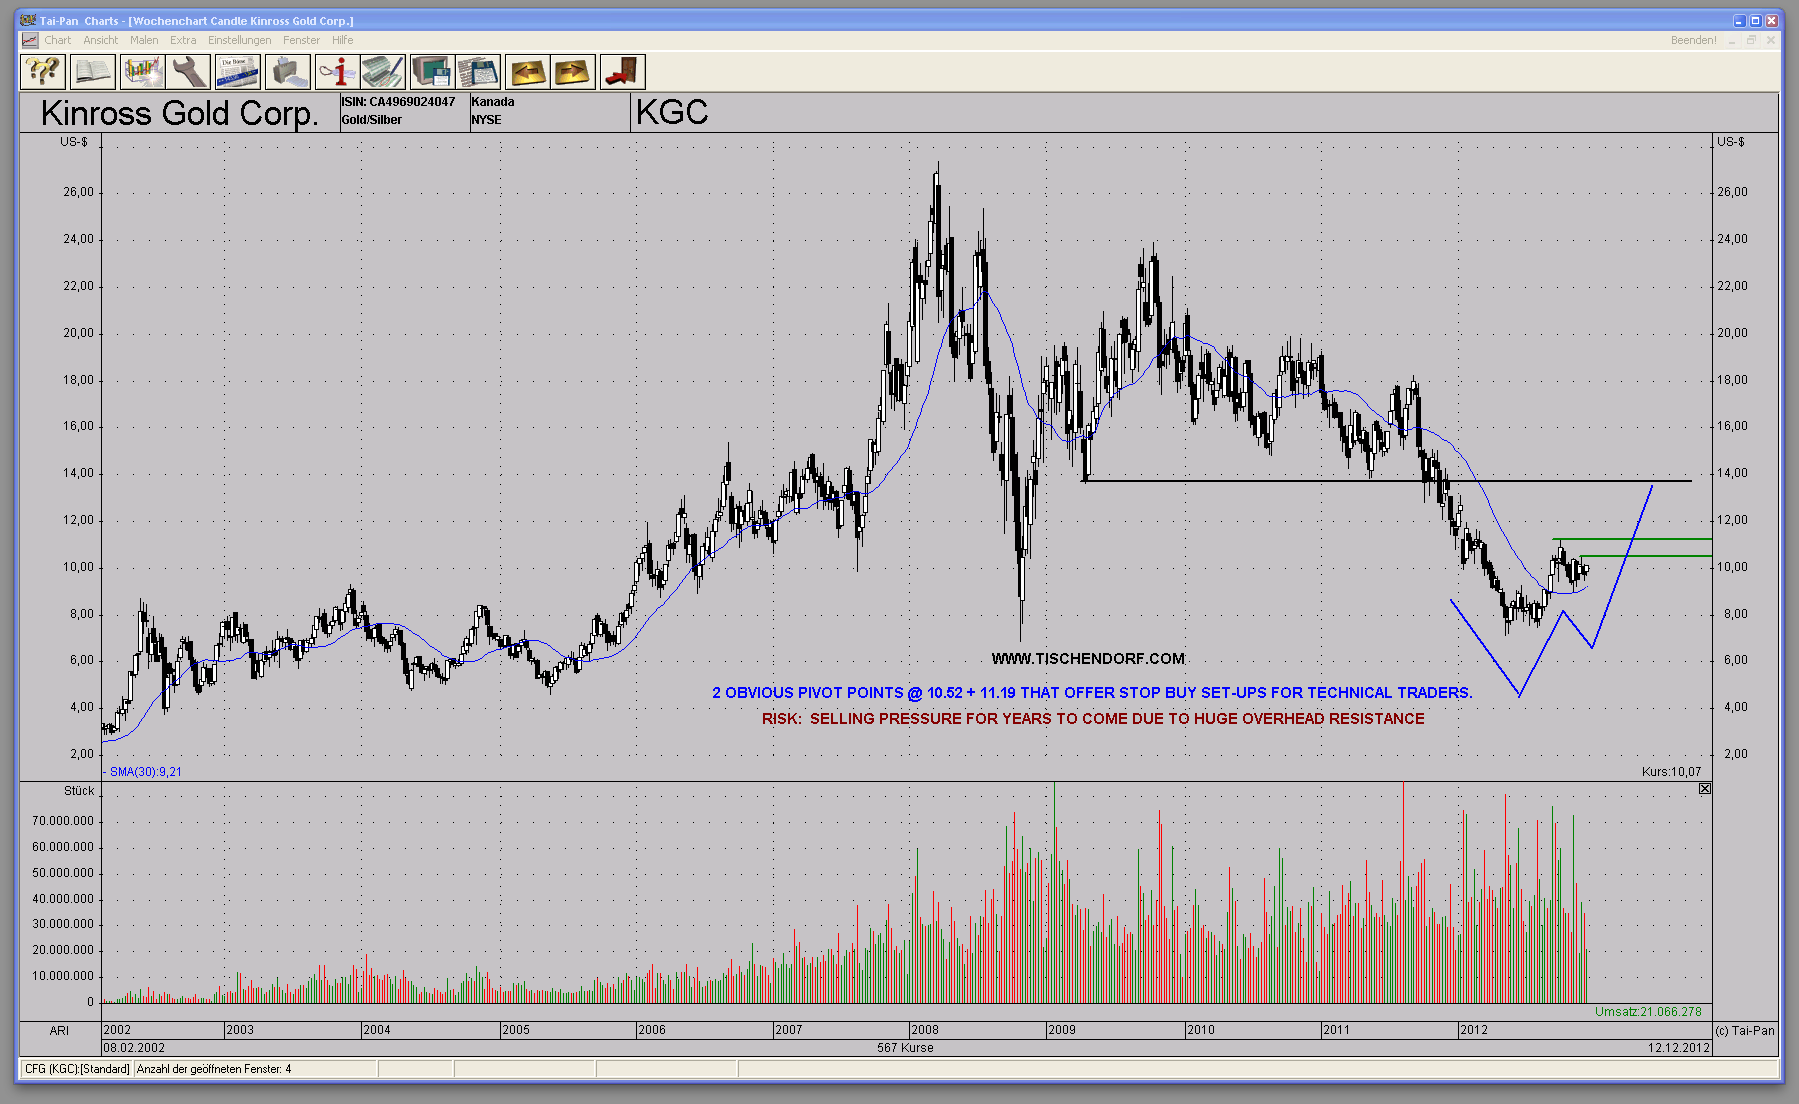
Task: Click the monitor with floppy disk icon
Action: click(x=432, y=72)
